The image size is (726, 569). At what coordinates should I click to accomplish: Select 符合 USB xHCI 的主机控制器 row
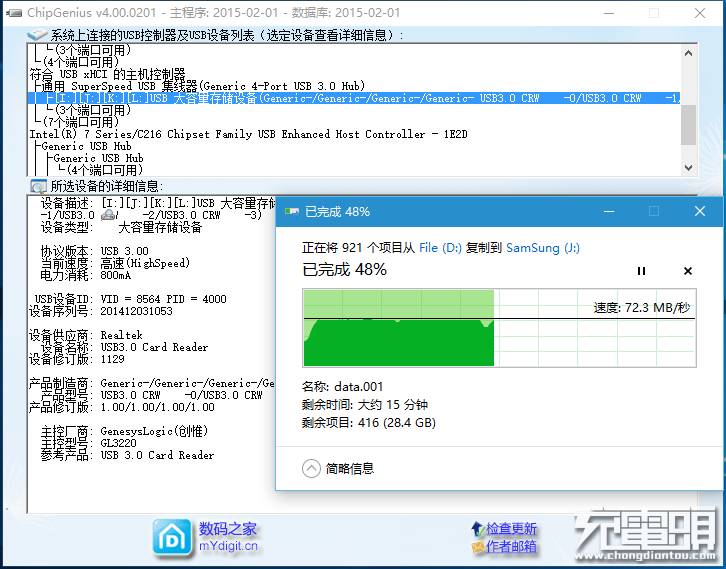click(x=107, y=74)
